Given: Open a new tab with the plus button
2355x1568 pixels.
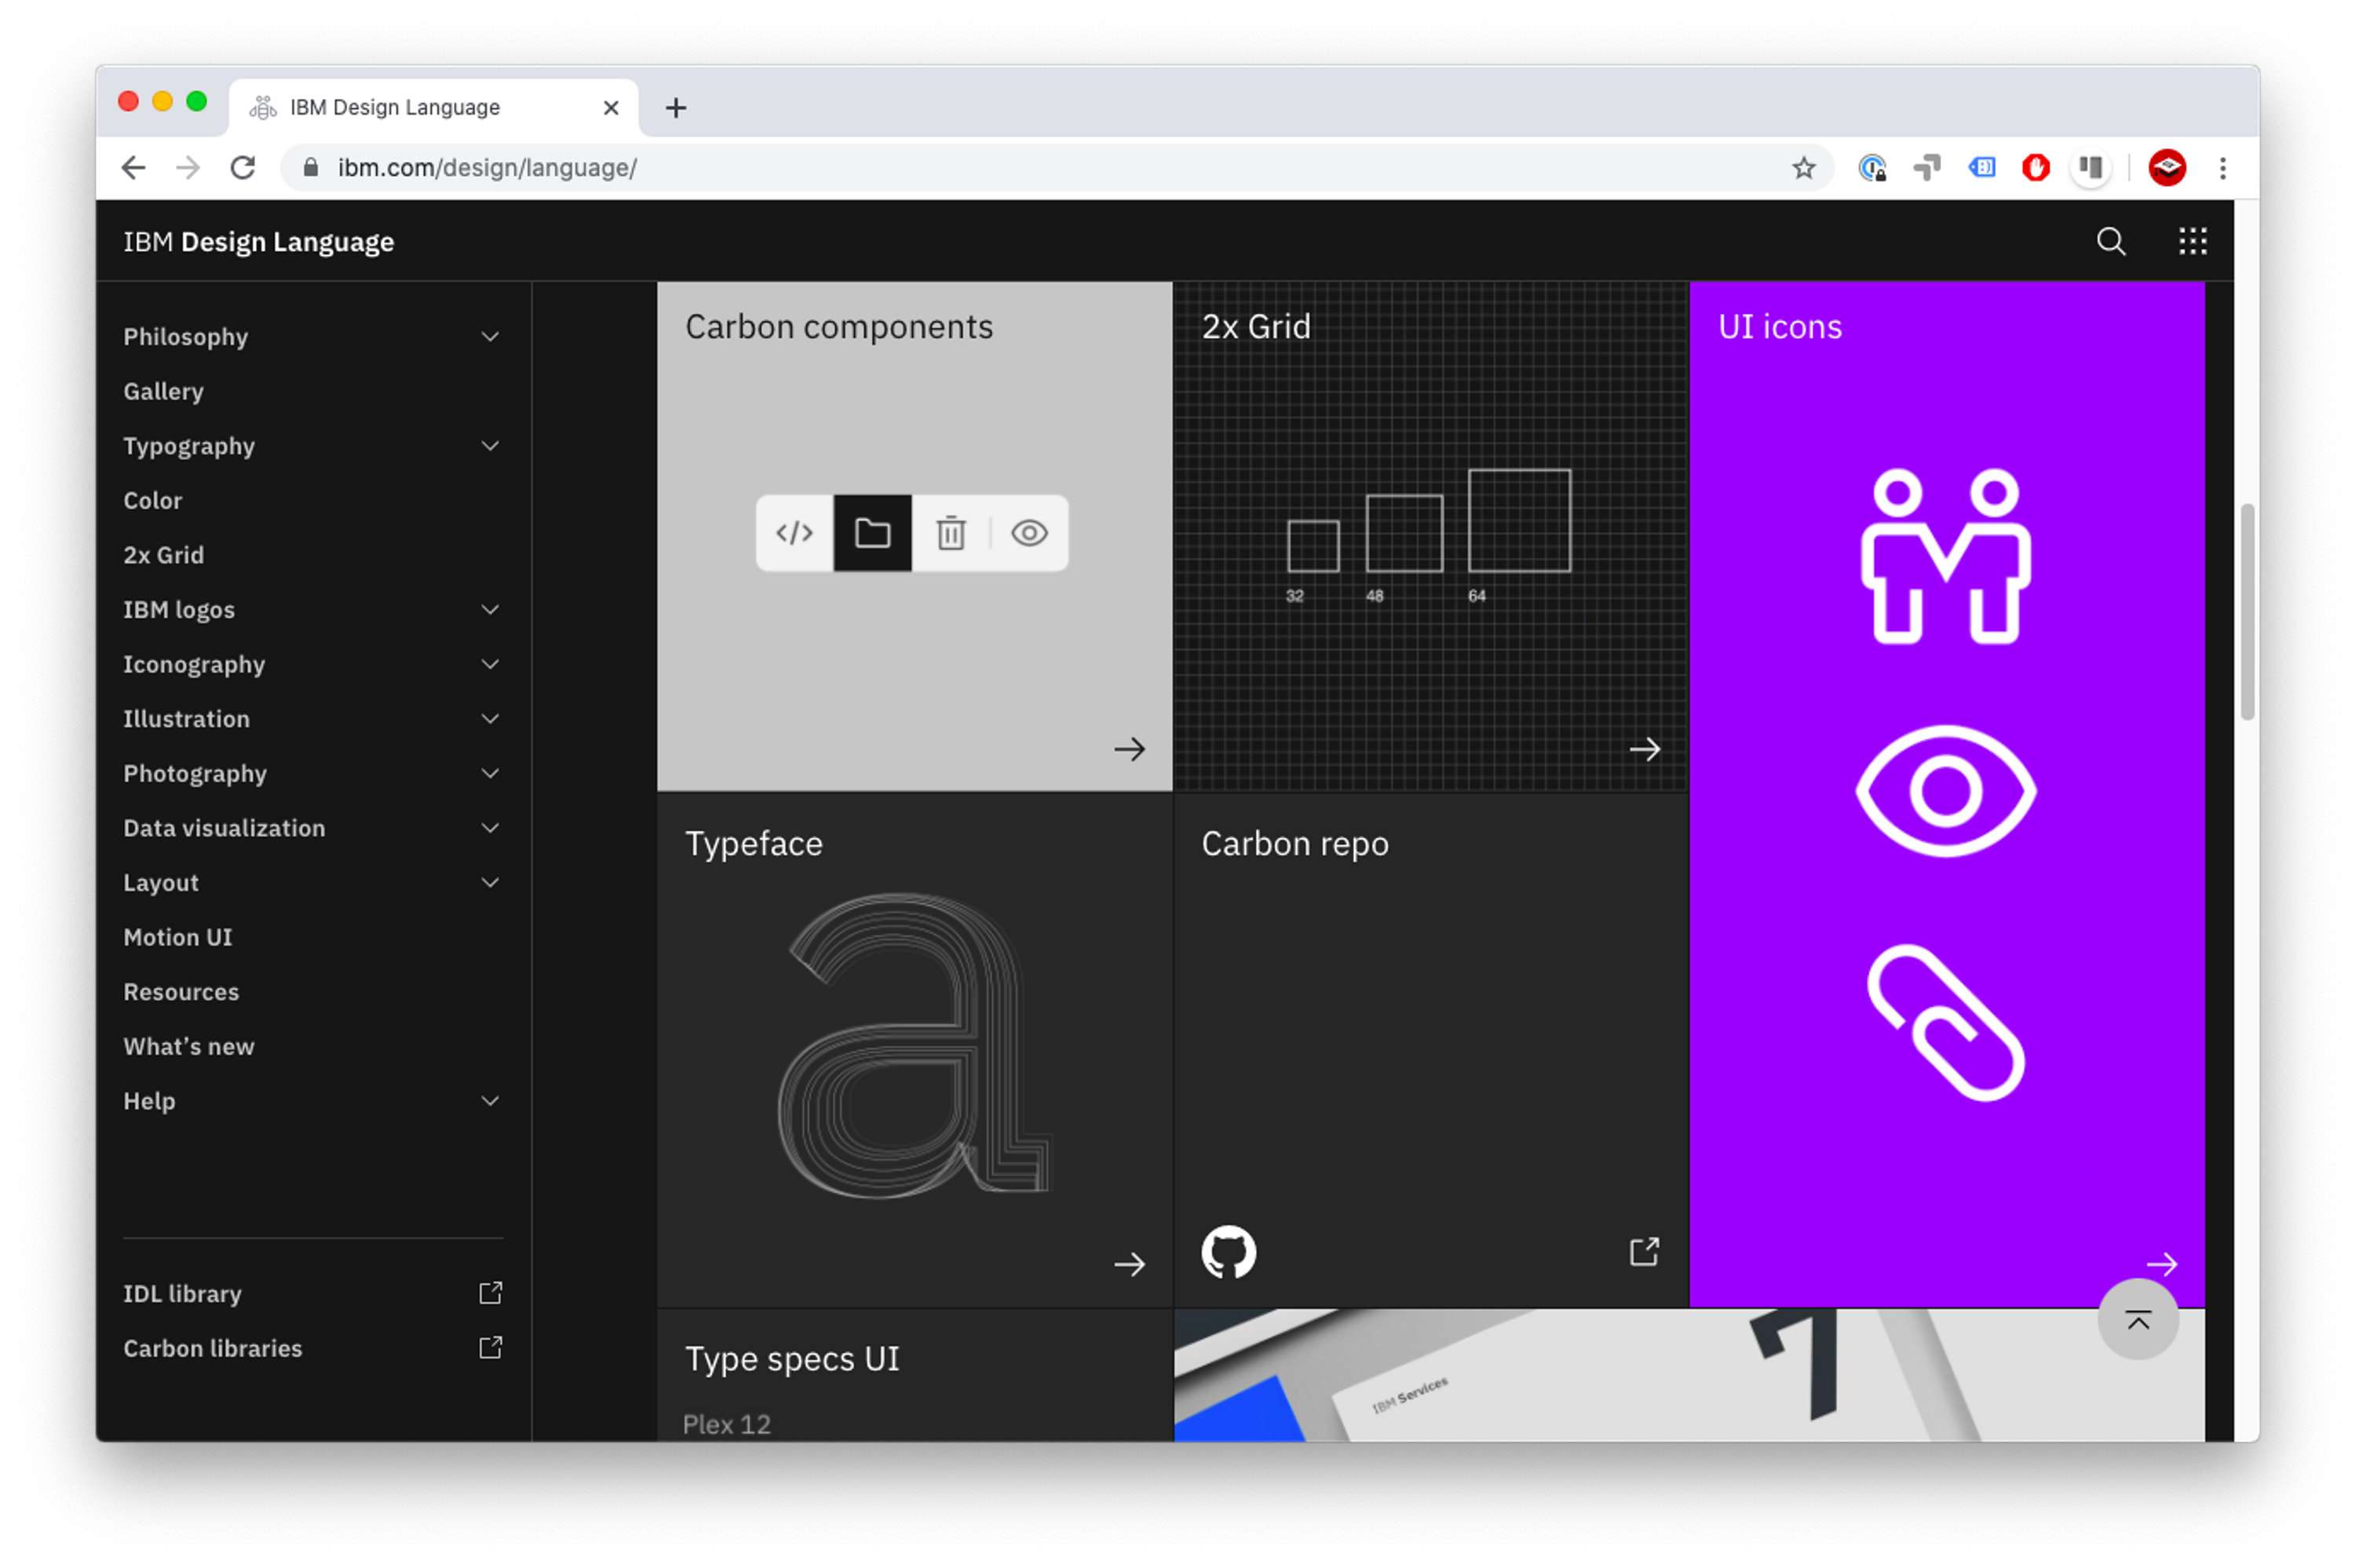Looking at the screenshot, I should coord(676,108).
